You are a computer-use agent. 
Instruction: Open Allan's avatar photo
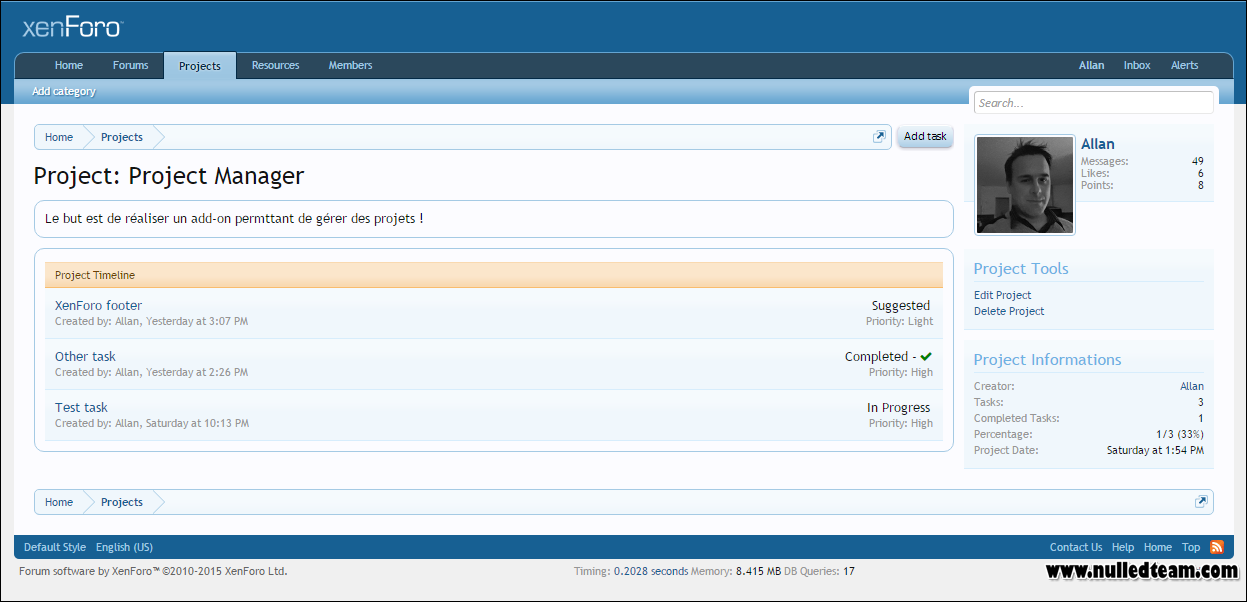1025,185
